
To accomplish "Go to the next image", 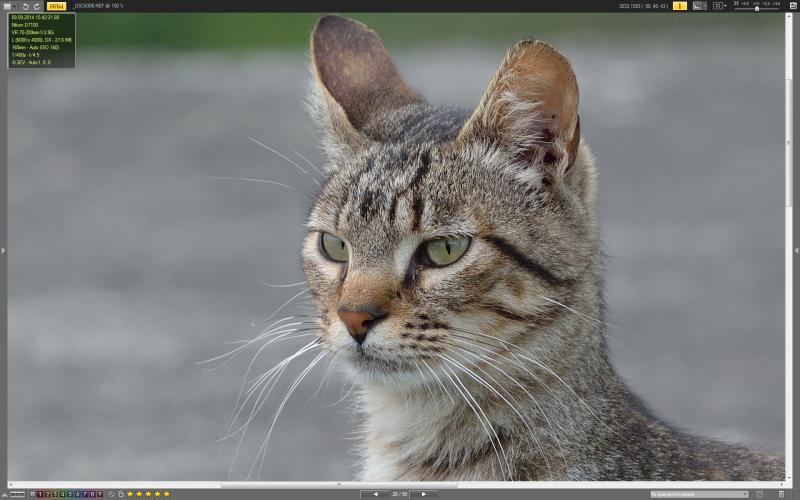I will point(423,494).
